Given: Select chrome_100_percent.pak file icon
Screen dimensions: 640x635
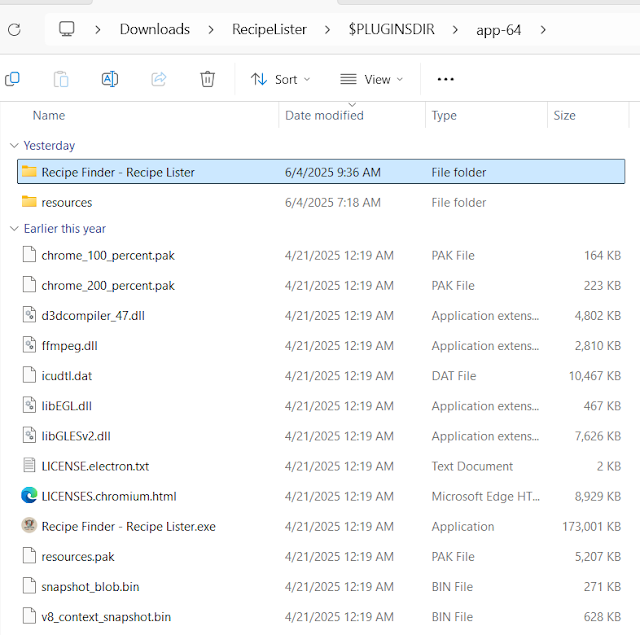Looking at the screenshot, I should click(29, 255).
